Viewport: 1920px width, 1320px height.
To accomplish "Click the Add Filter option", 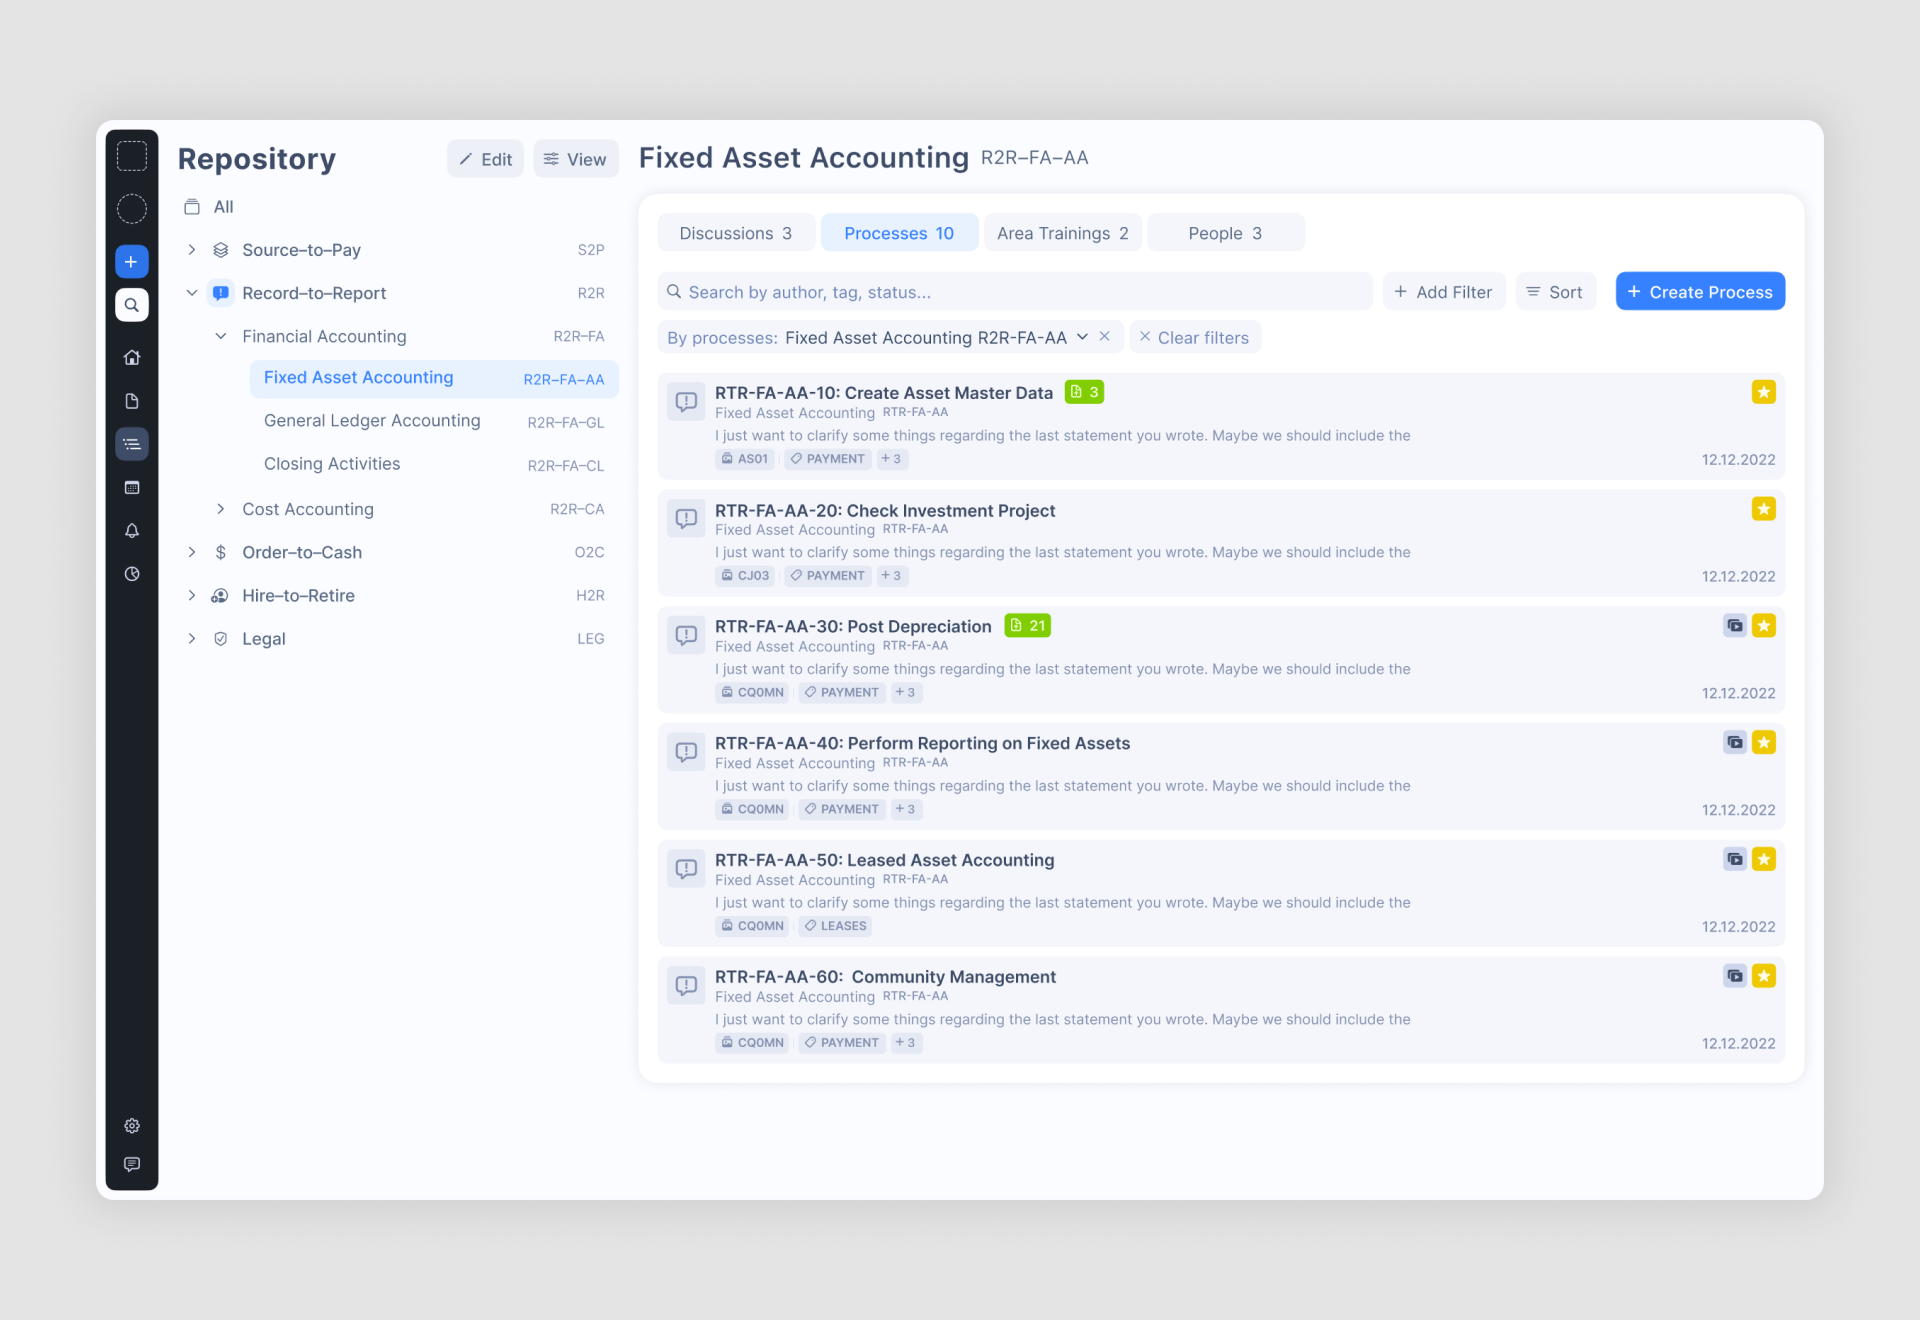I will pos(1441,292).
